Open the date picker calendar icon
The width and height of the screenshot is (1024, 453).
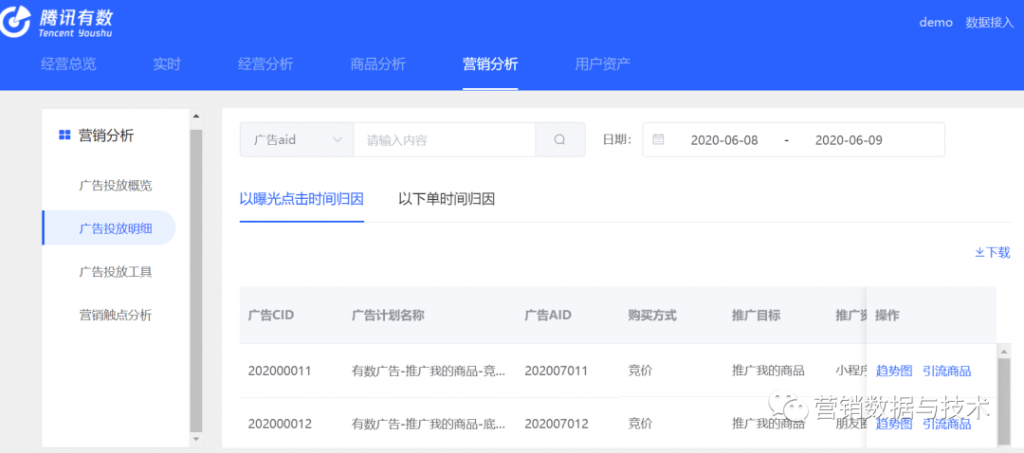point(658,140)
